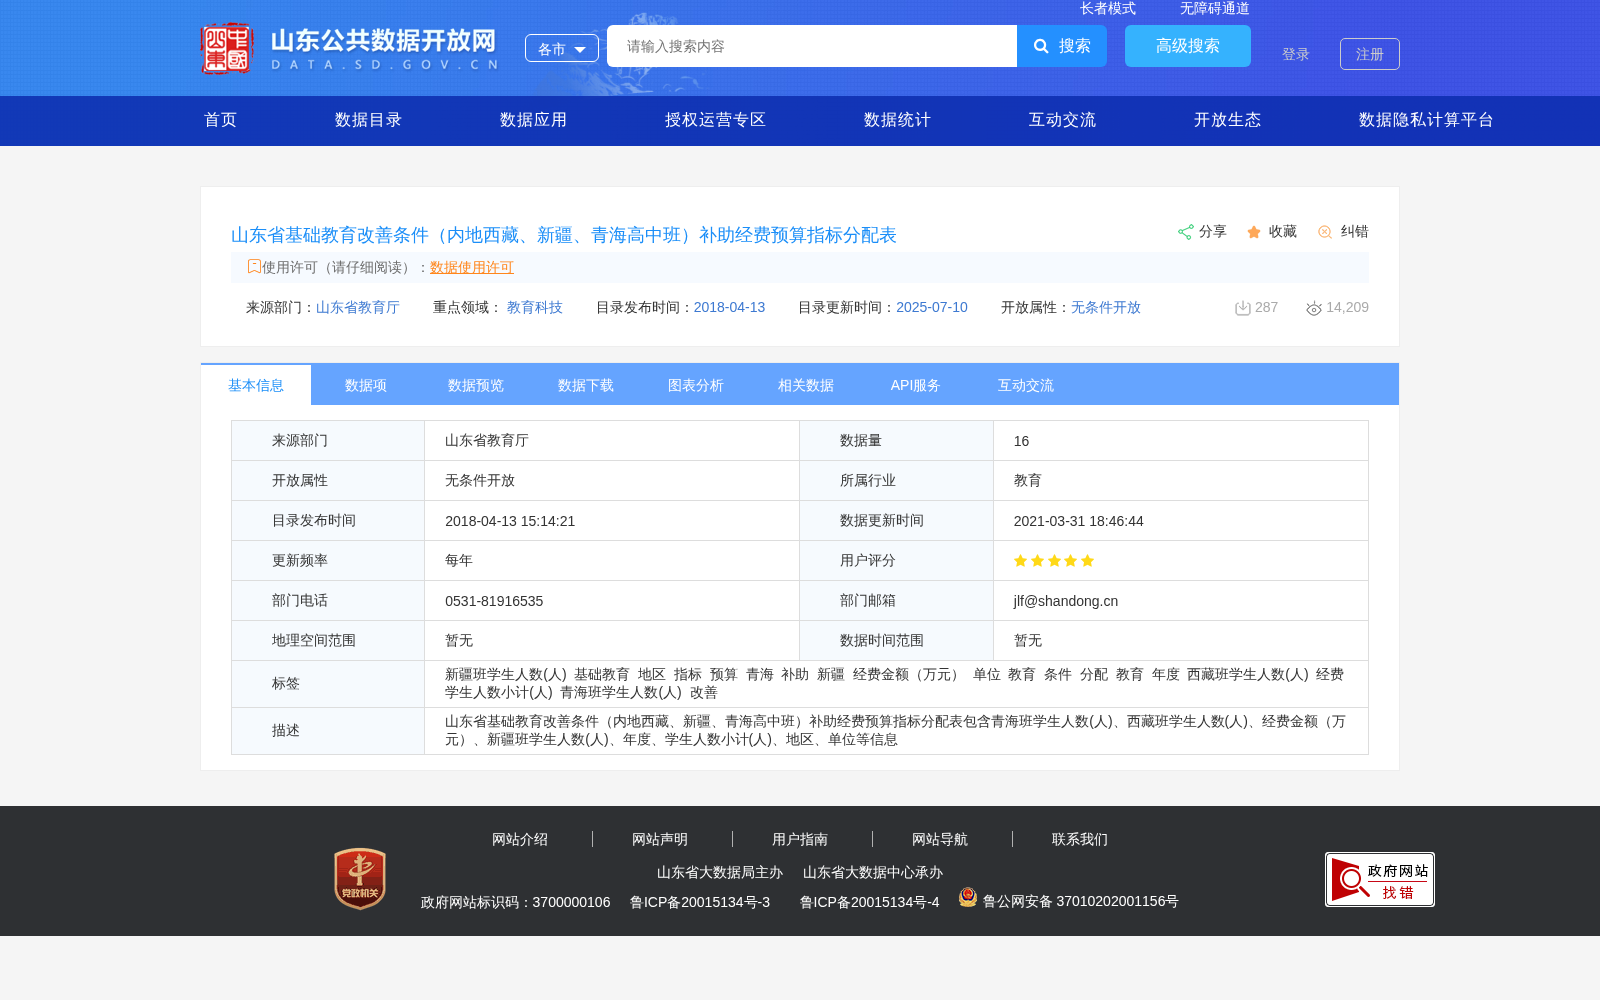Open 开放生态 navigation item
Image resolution: width=1600 pixels, height=1000 pixels.
pyautogui.click(x=1228, y=120)
